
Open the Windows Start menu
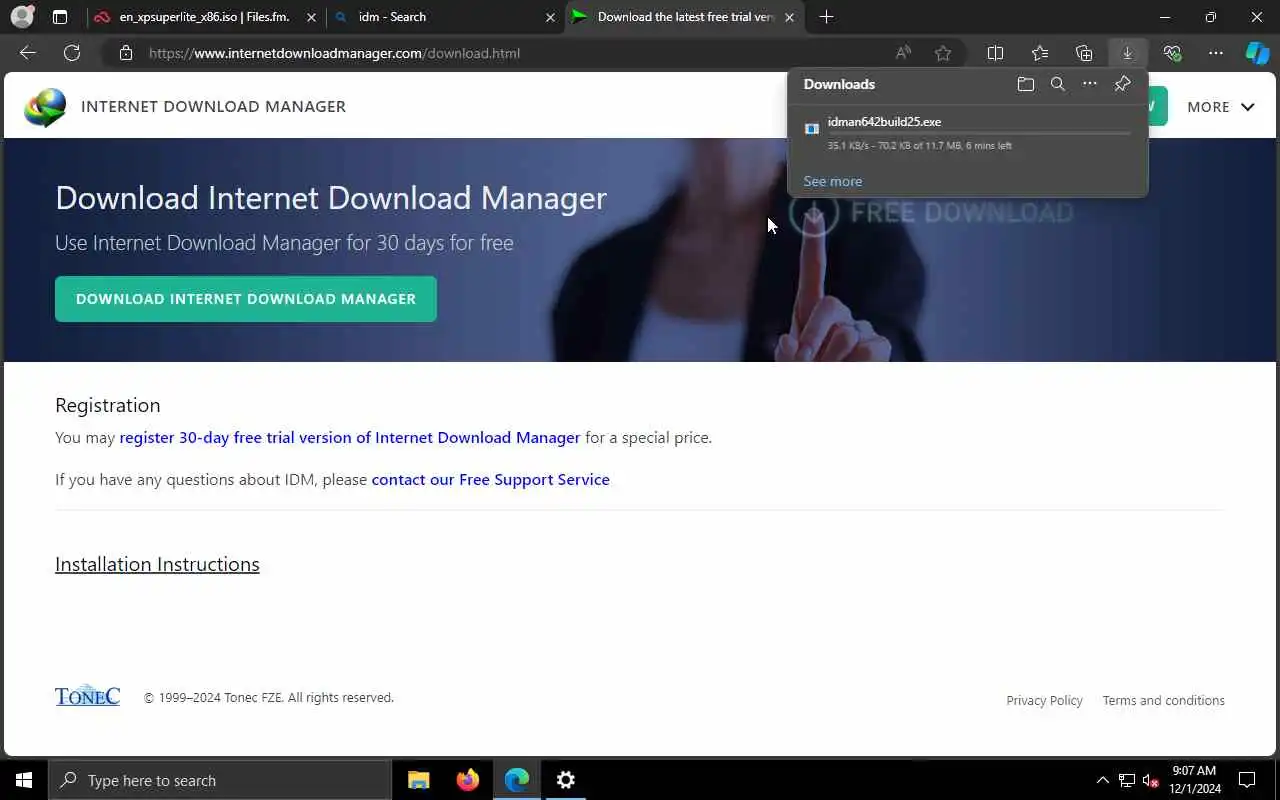pyautogui.click(x=24, y=780)
